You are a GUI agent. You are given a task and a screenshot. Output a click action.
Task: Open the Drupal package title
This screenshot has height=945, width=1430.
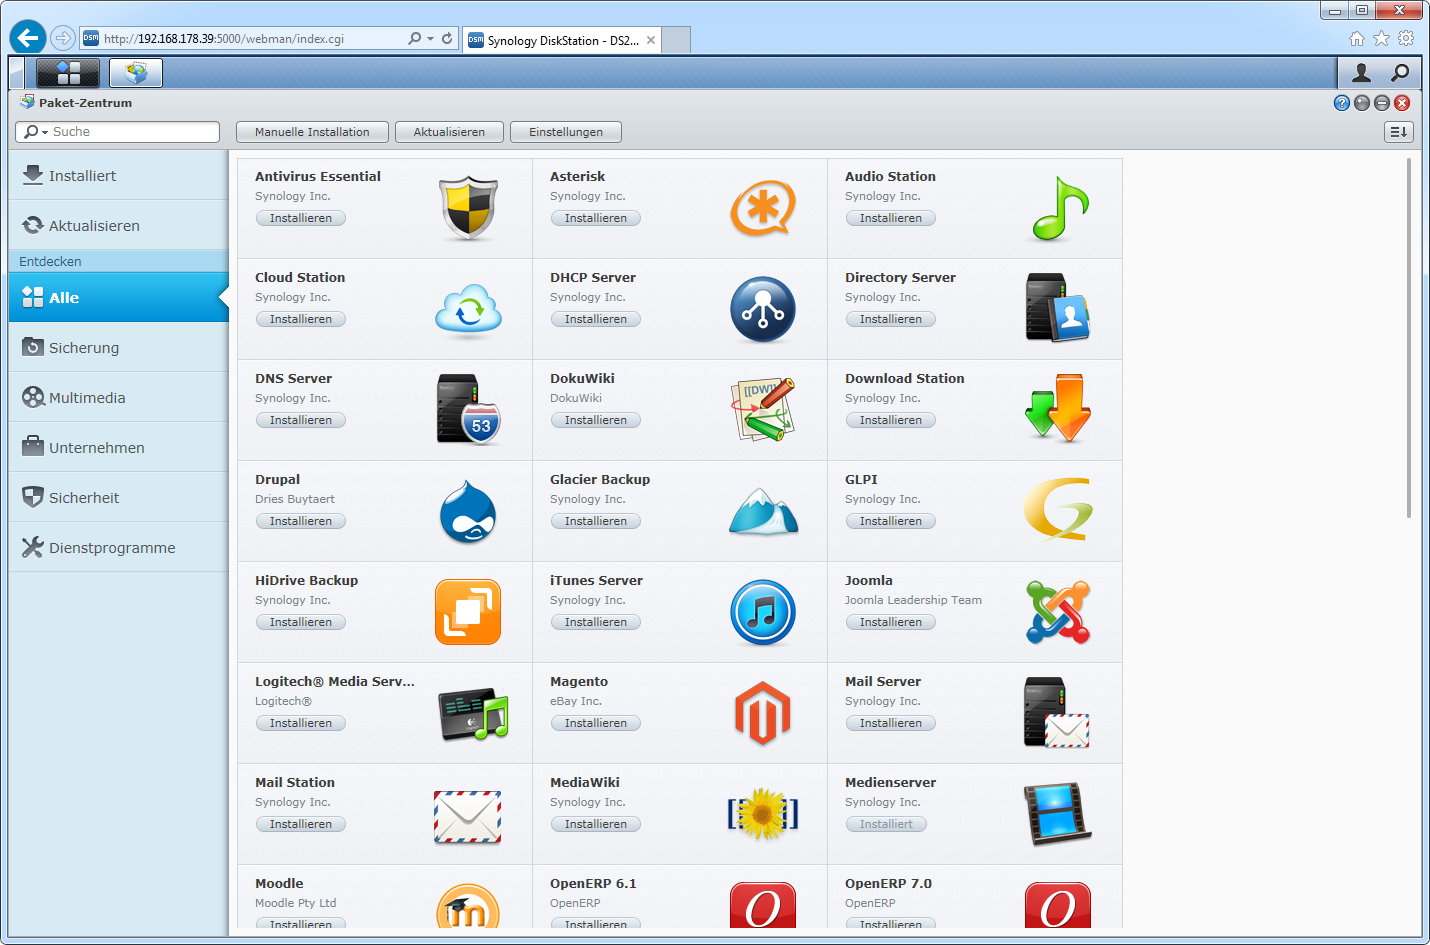pos(277,479)
